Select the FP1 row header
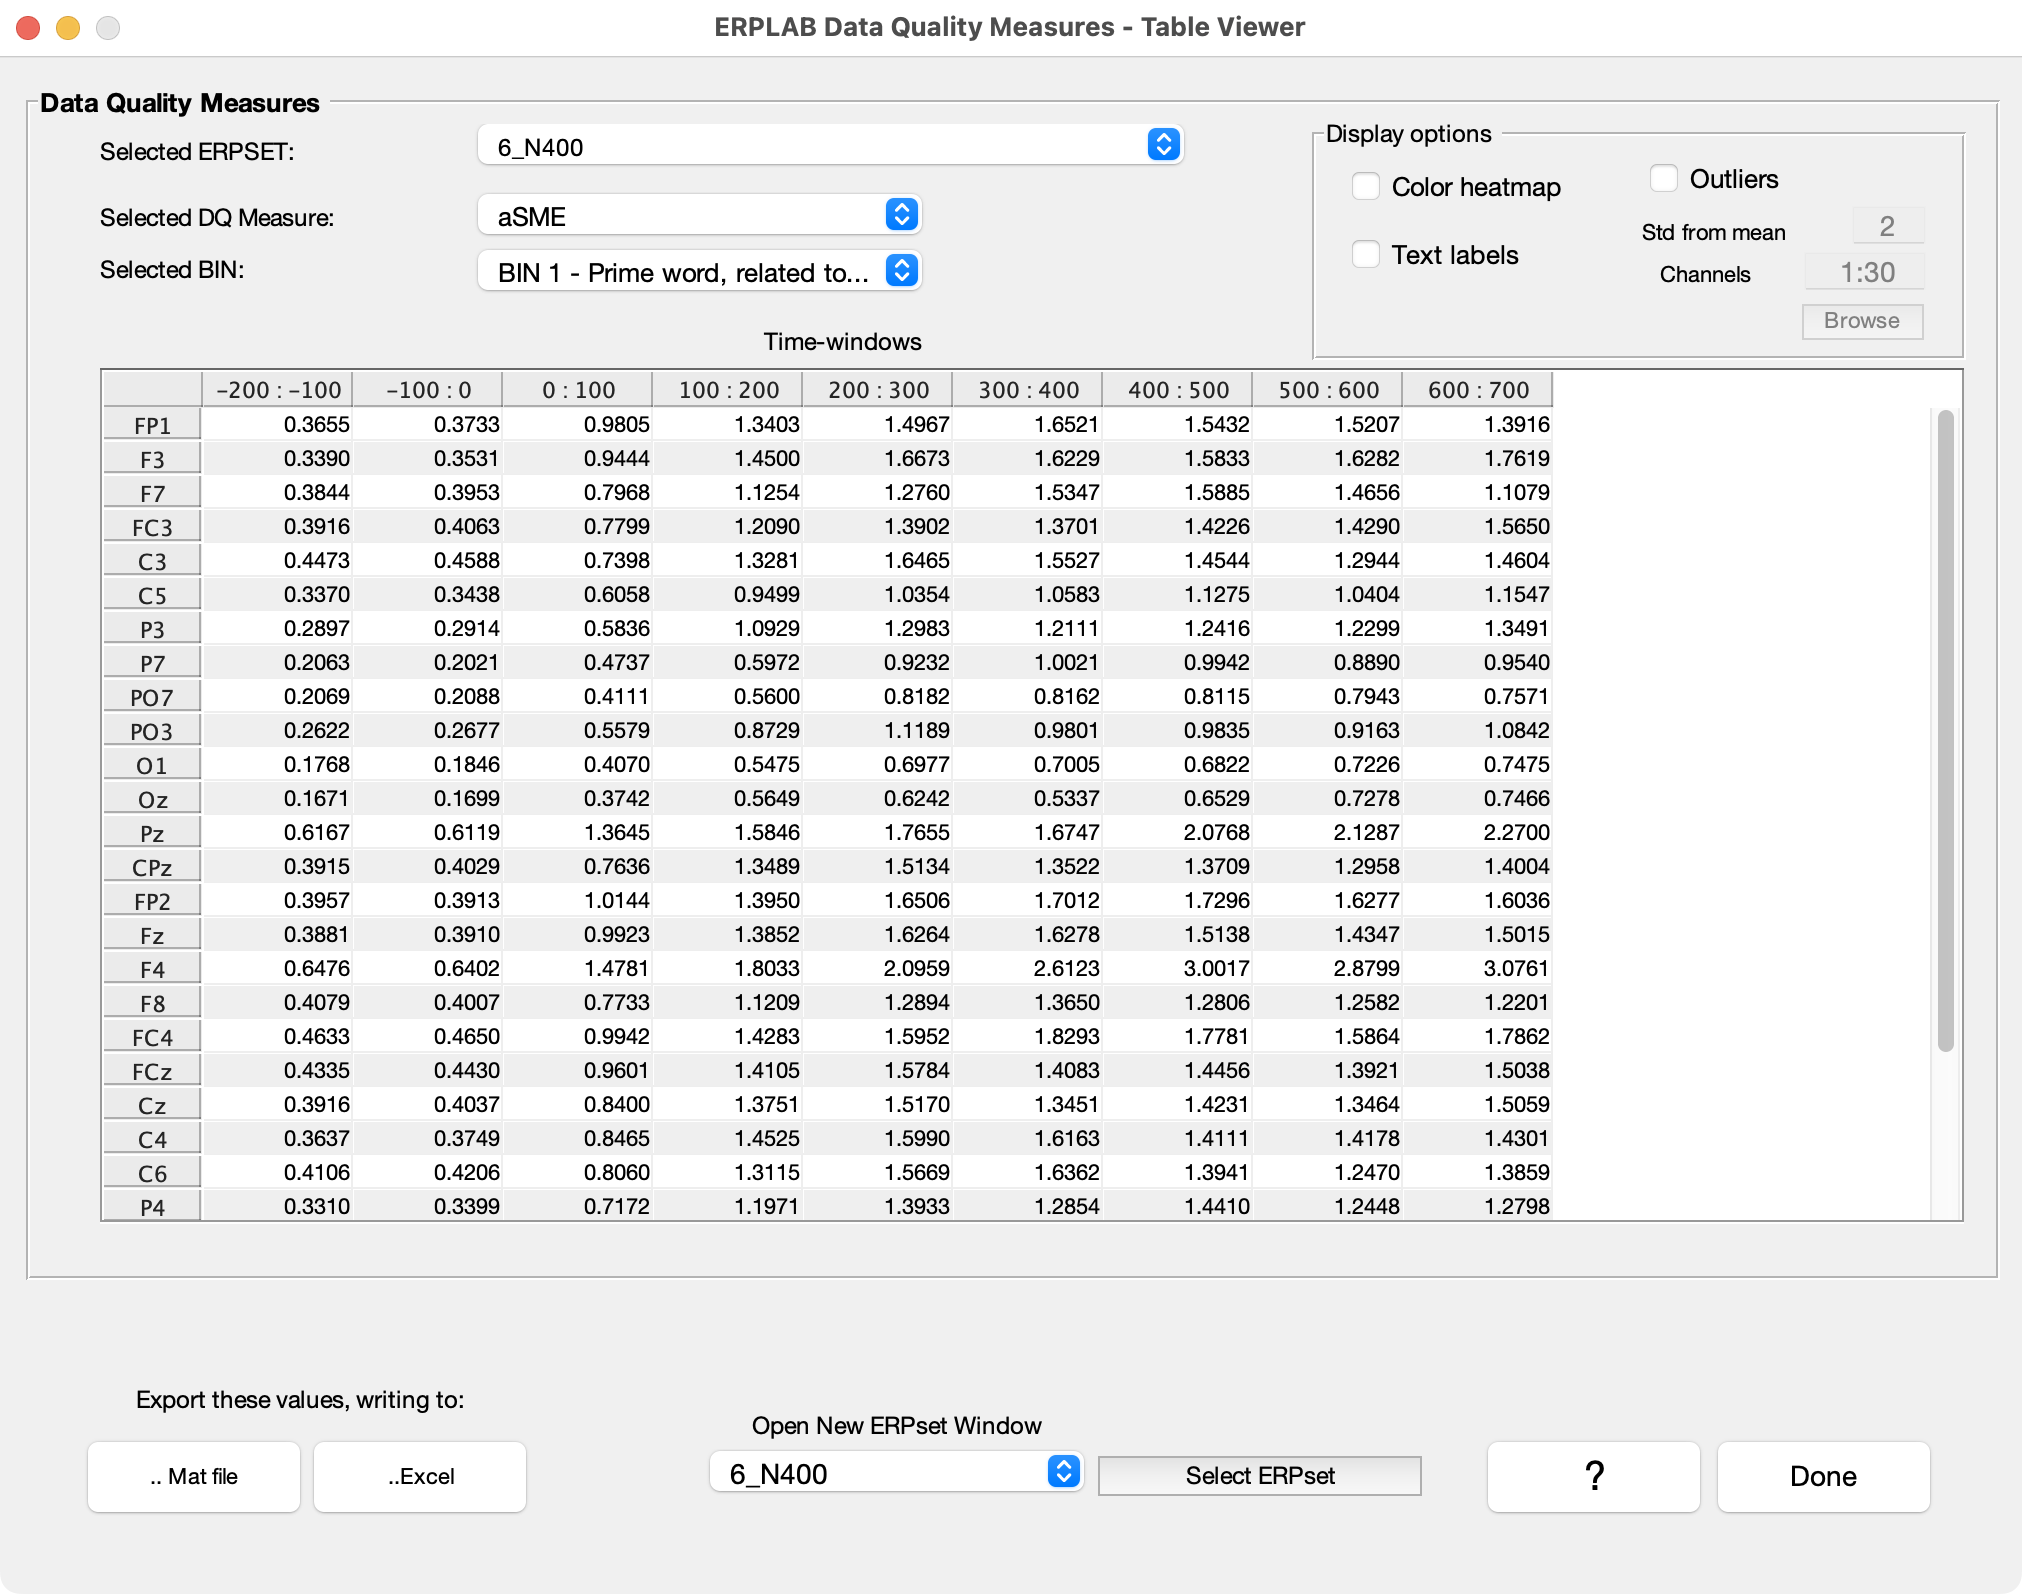The image size is (2022, 1594). [x=152, y=425]
